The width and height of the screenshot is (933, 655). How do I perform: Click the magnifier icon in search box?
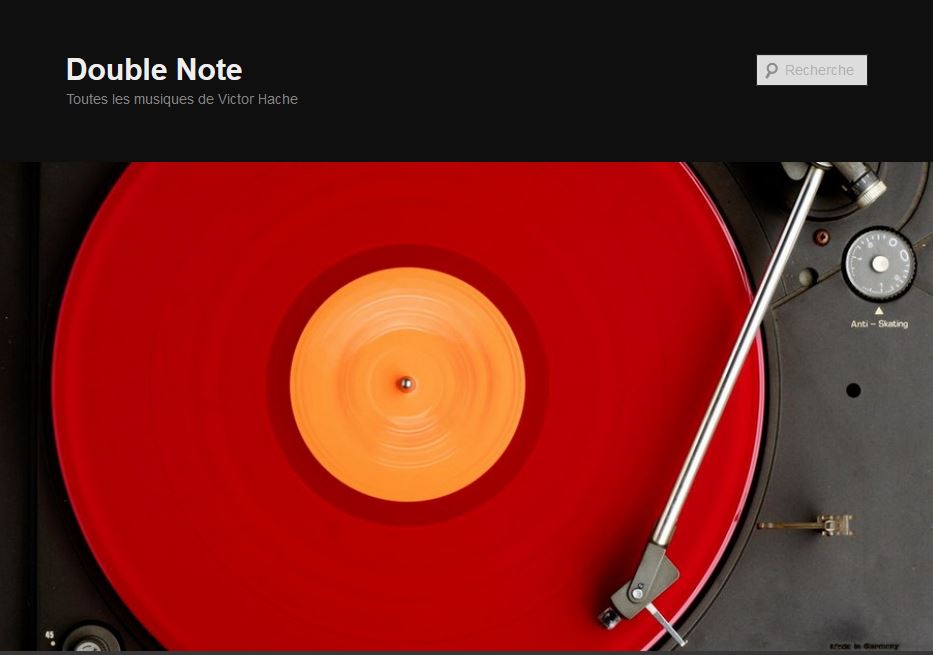coord(772,70)
